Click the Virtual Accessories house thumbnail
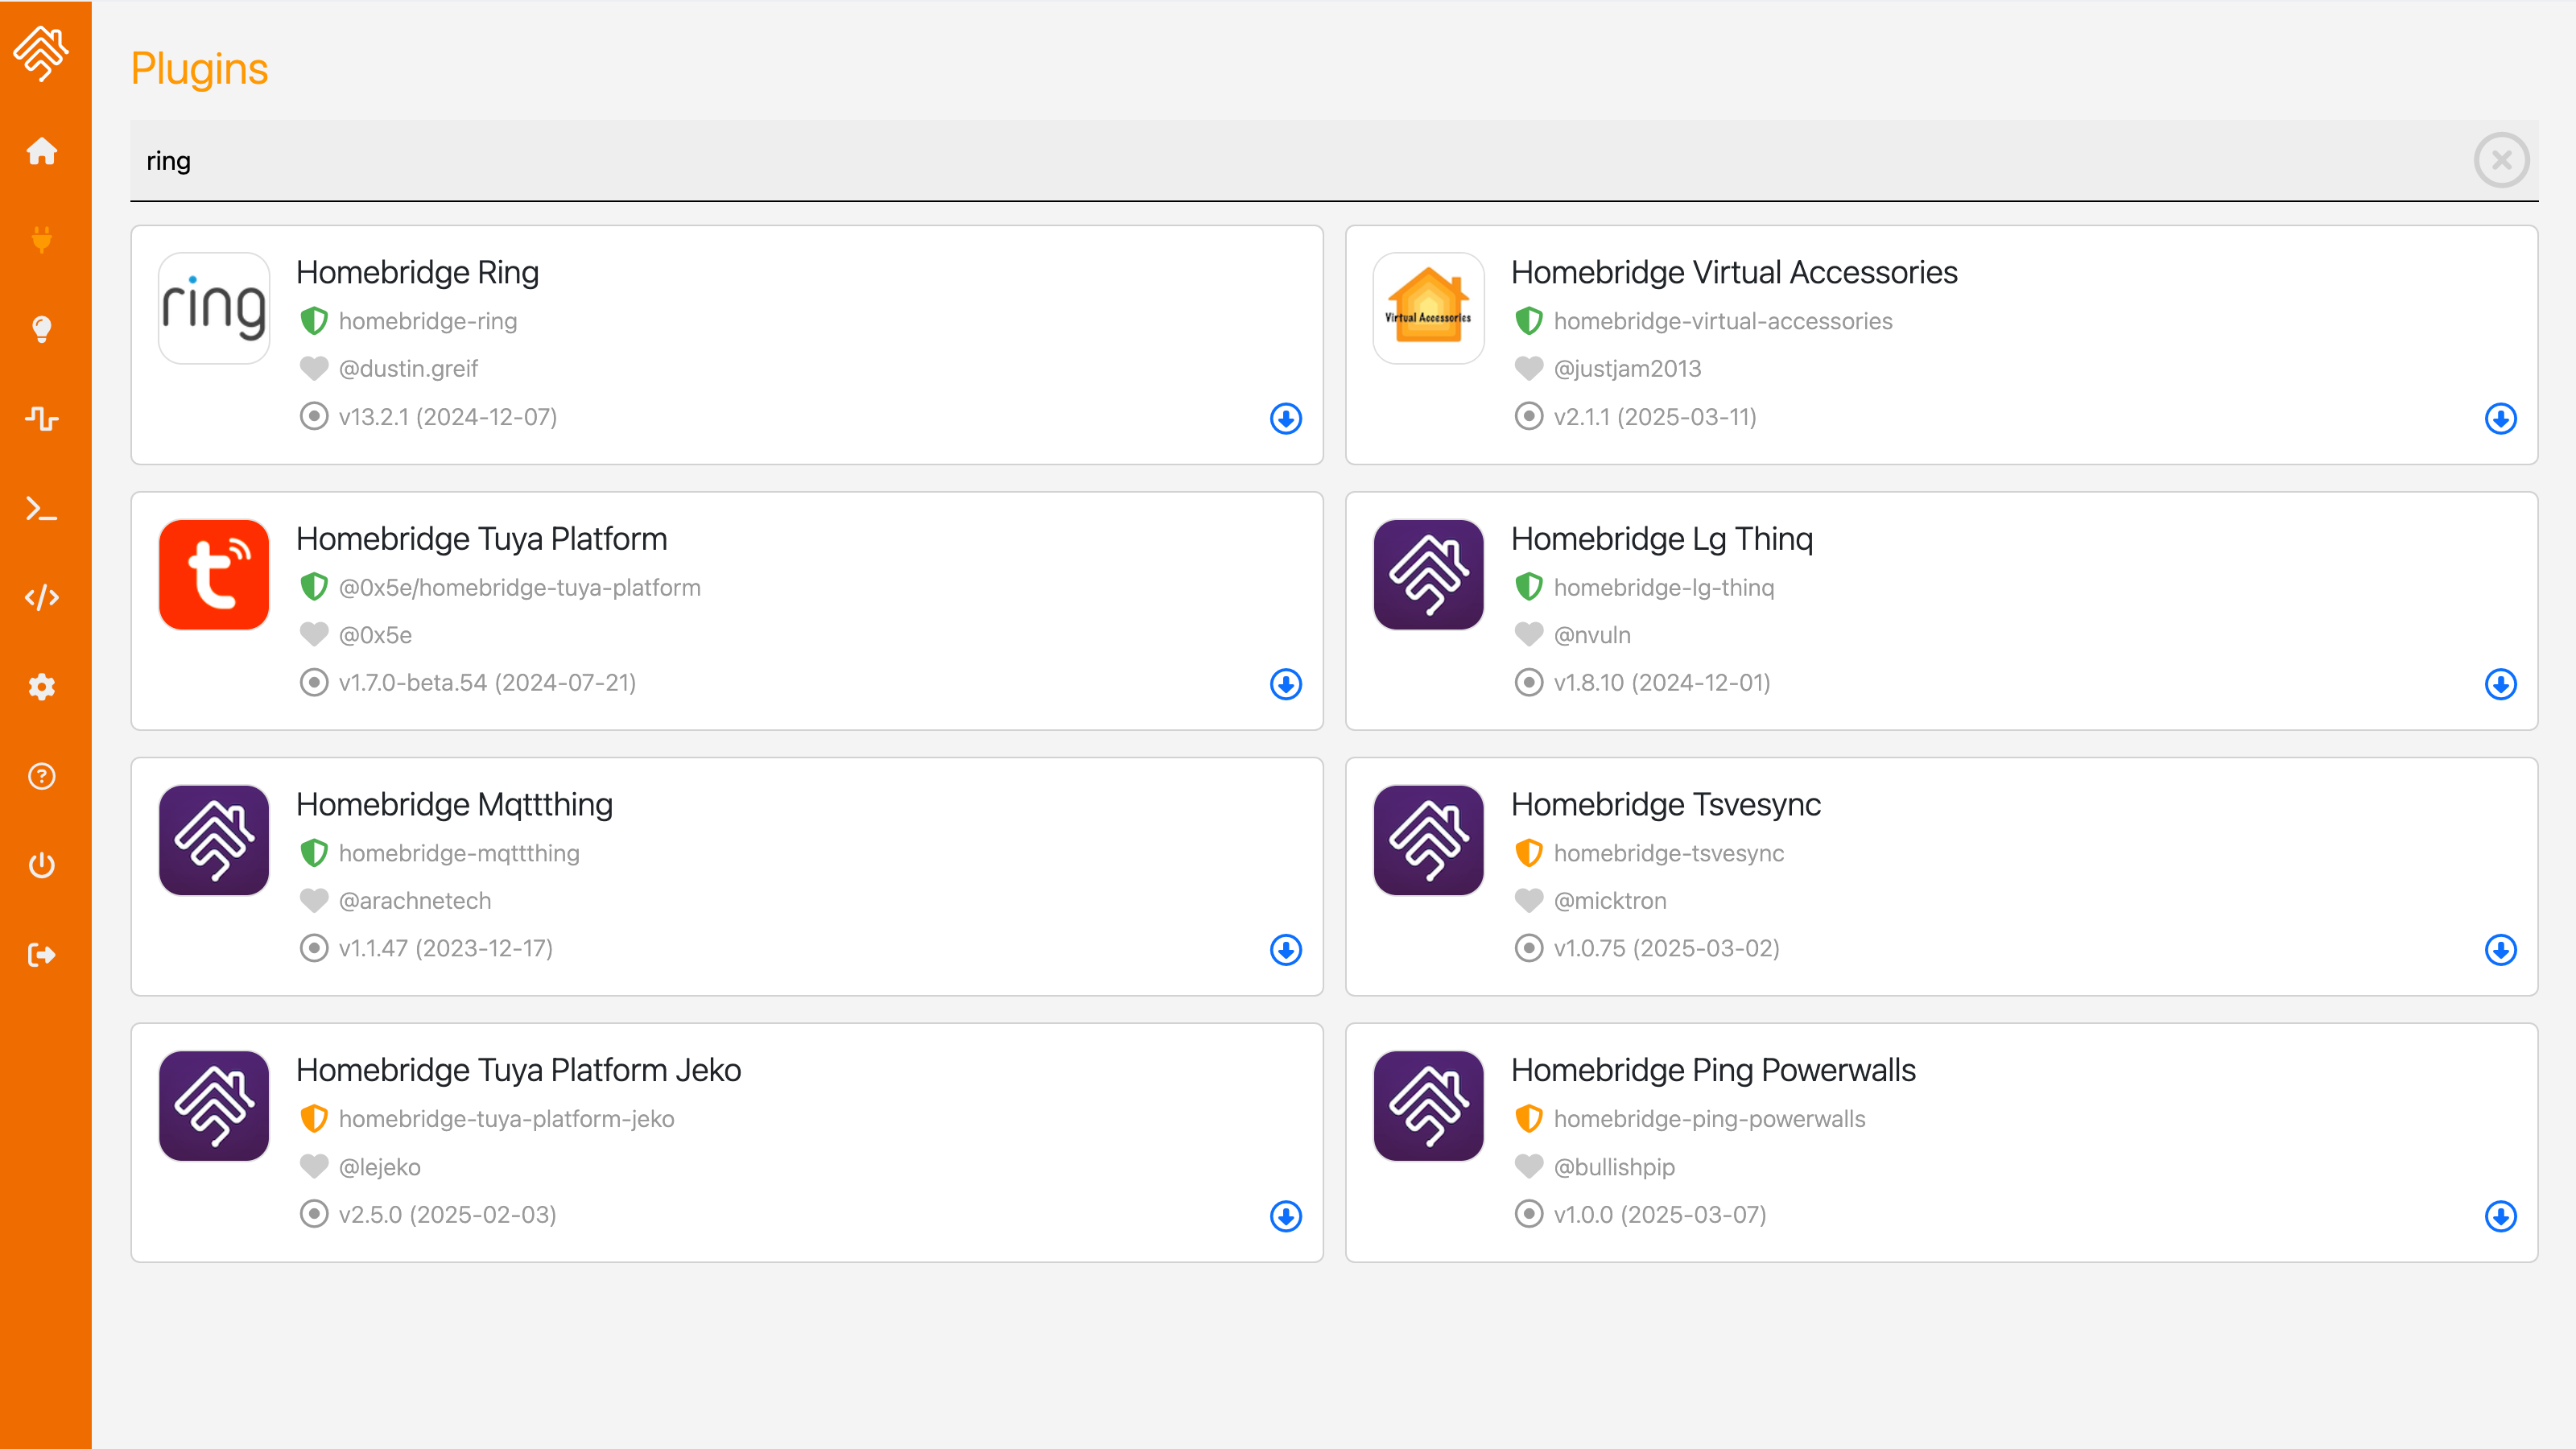Screen dimensions: 2576x1449 [x=1428, y=308]
